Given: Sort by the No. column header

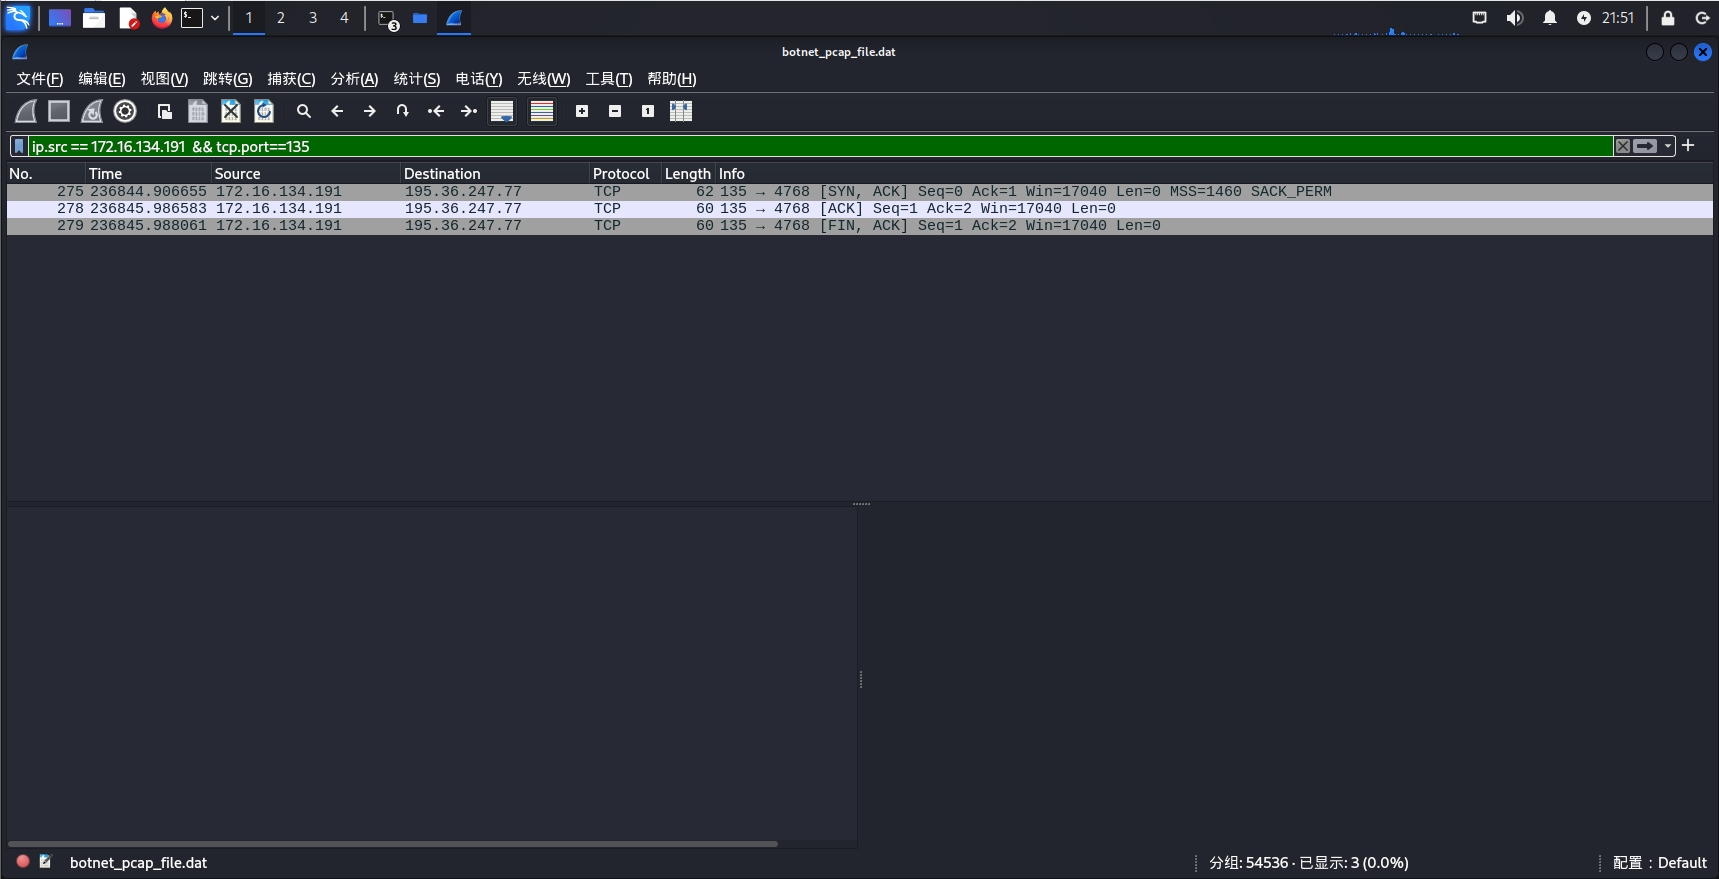Looking at the screenshot, I should (46, 174).
